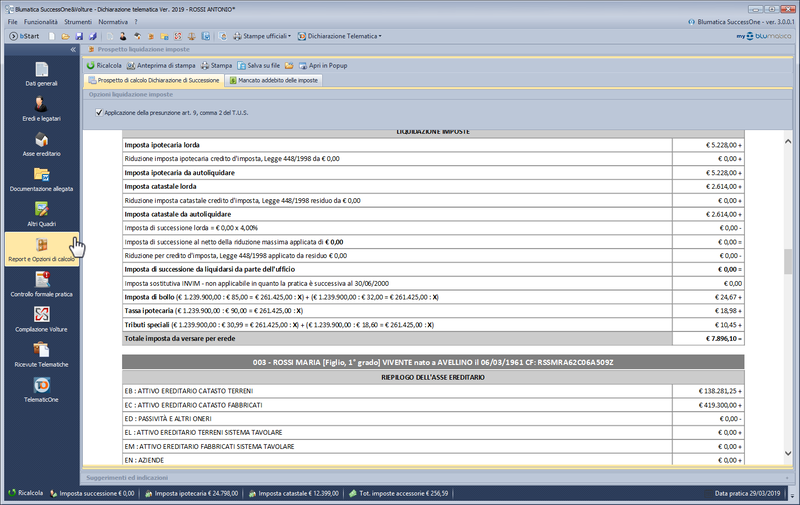
Task: Click the bStart button
Action: pyautogui.click(x=24, y=36)
